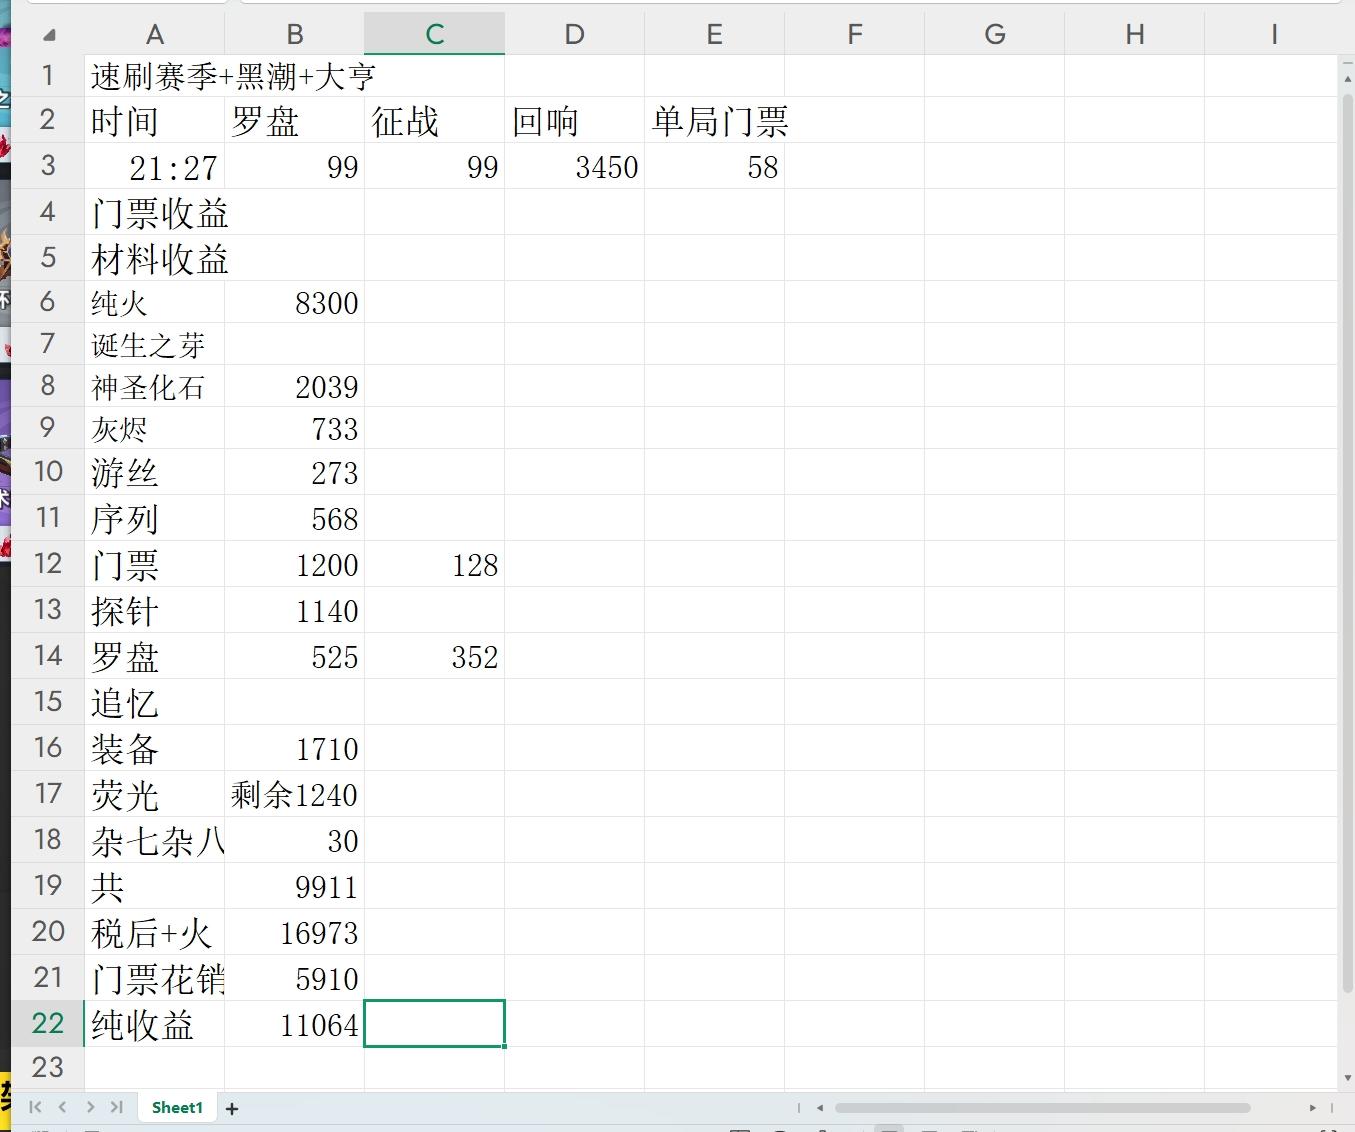Select row 12 header
Image resolution: width=1355 pixels, height=1132 pixels.
pos(47,564)
